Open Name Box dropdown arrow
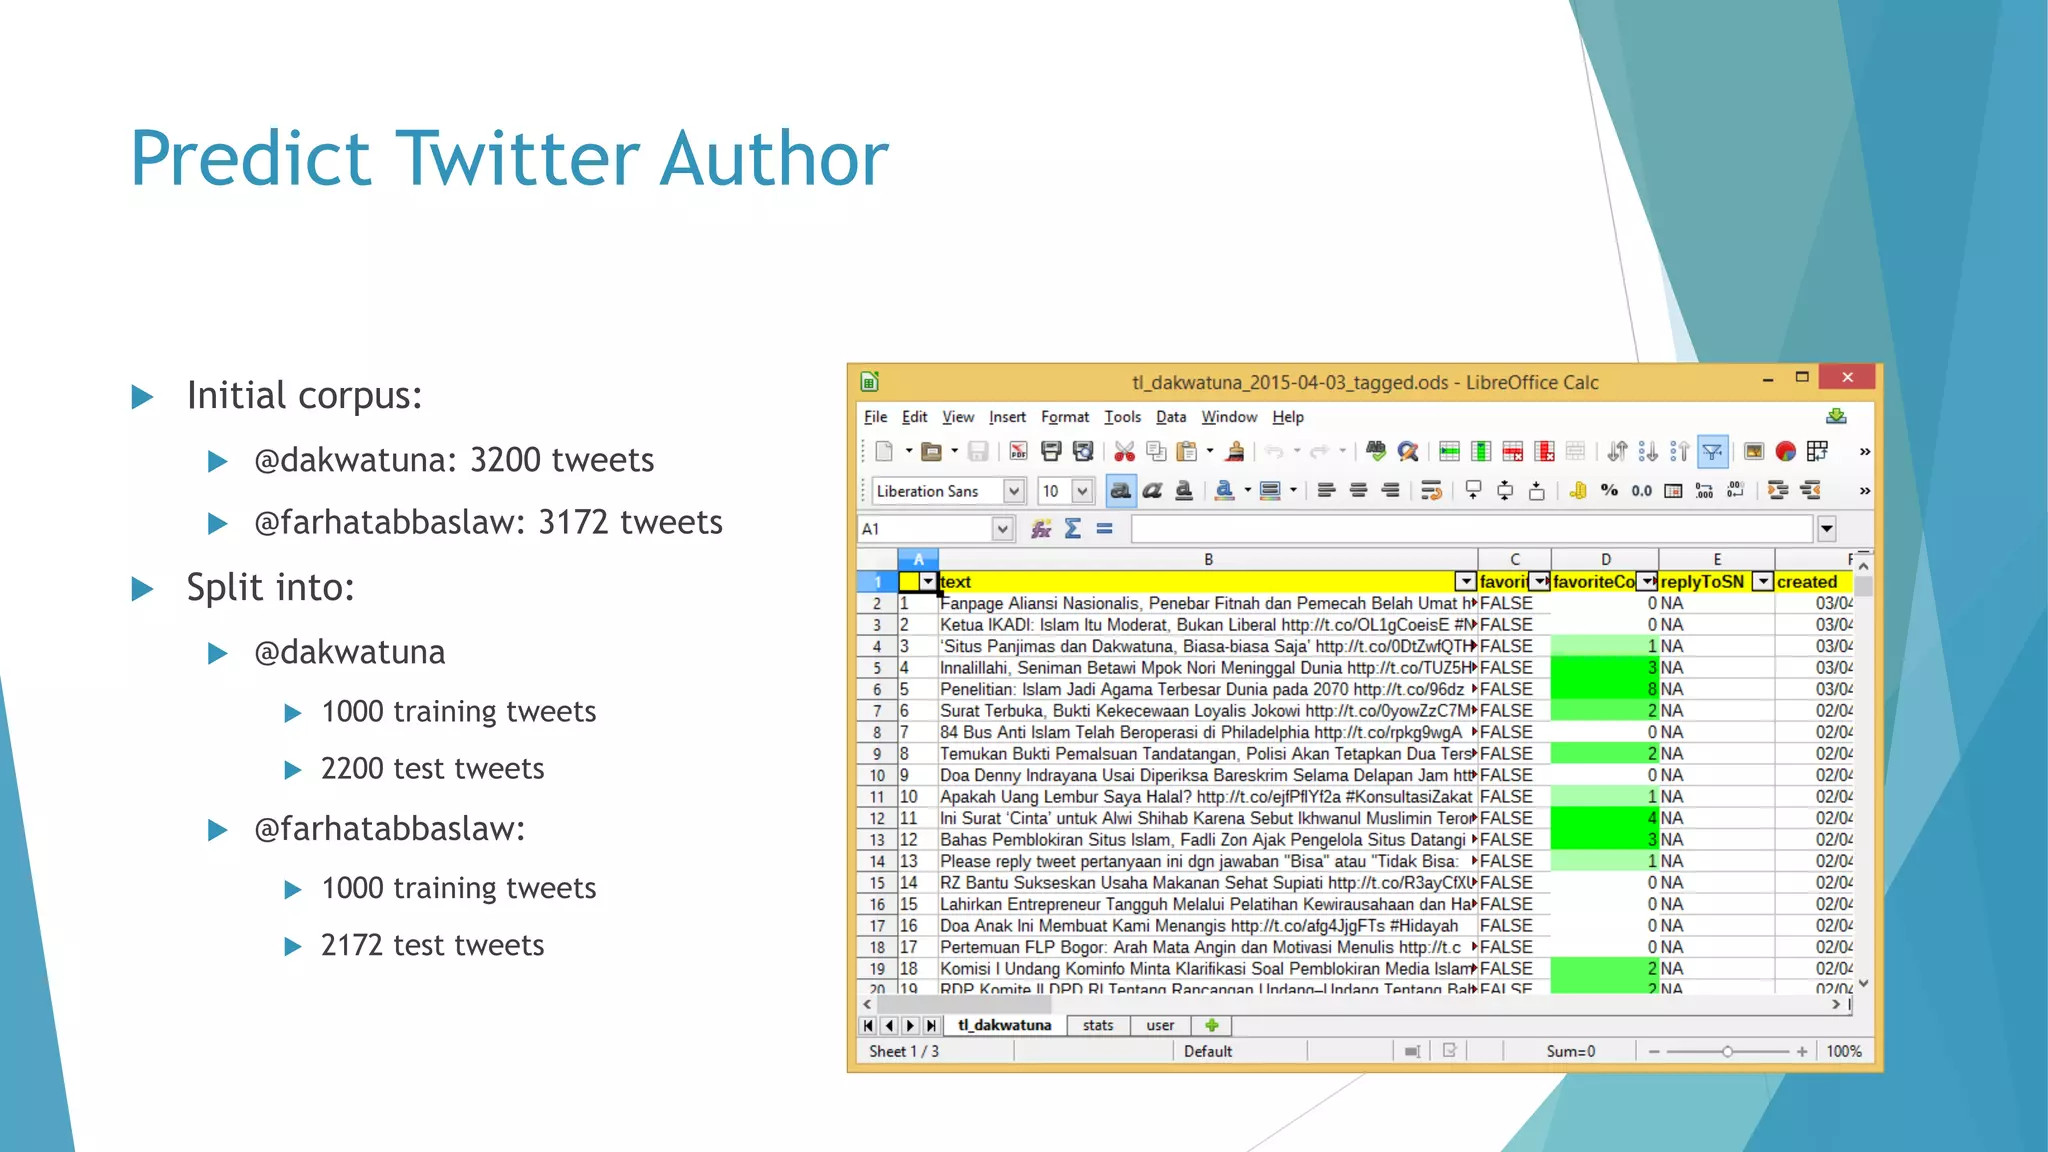The image size is (2048, 1152). tap(1003, 529)
